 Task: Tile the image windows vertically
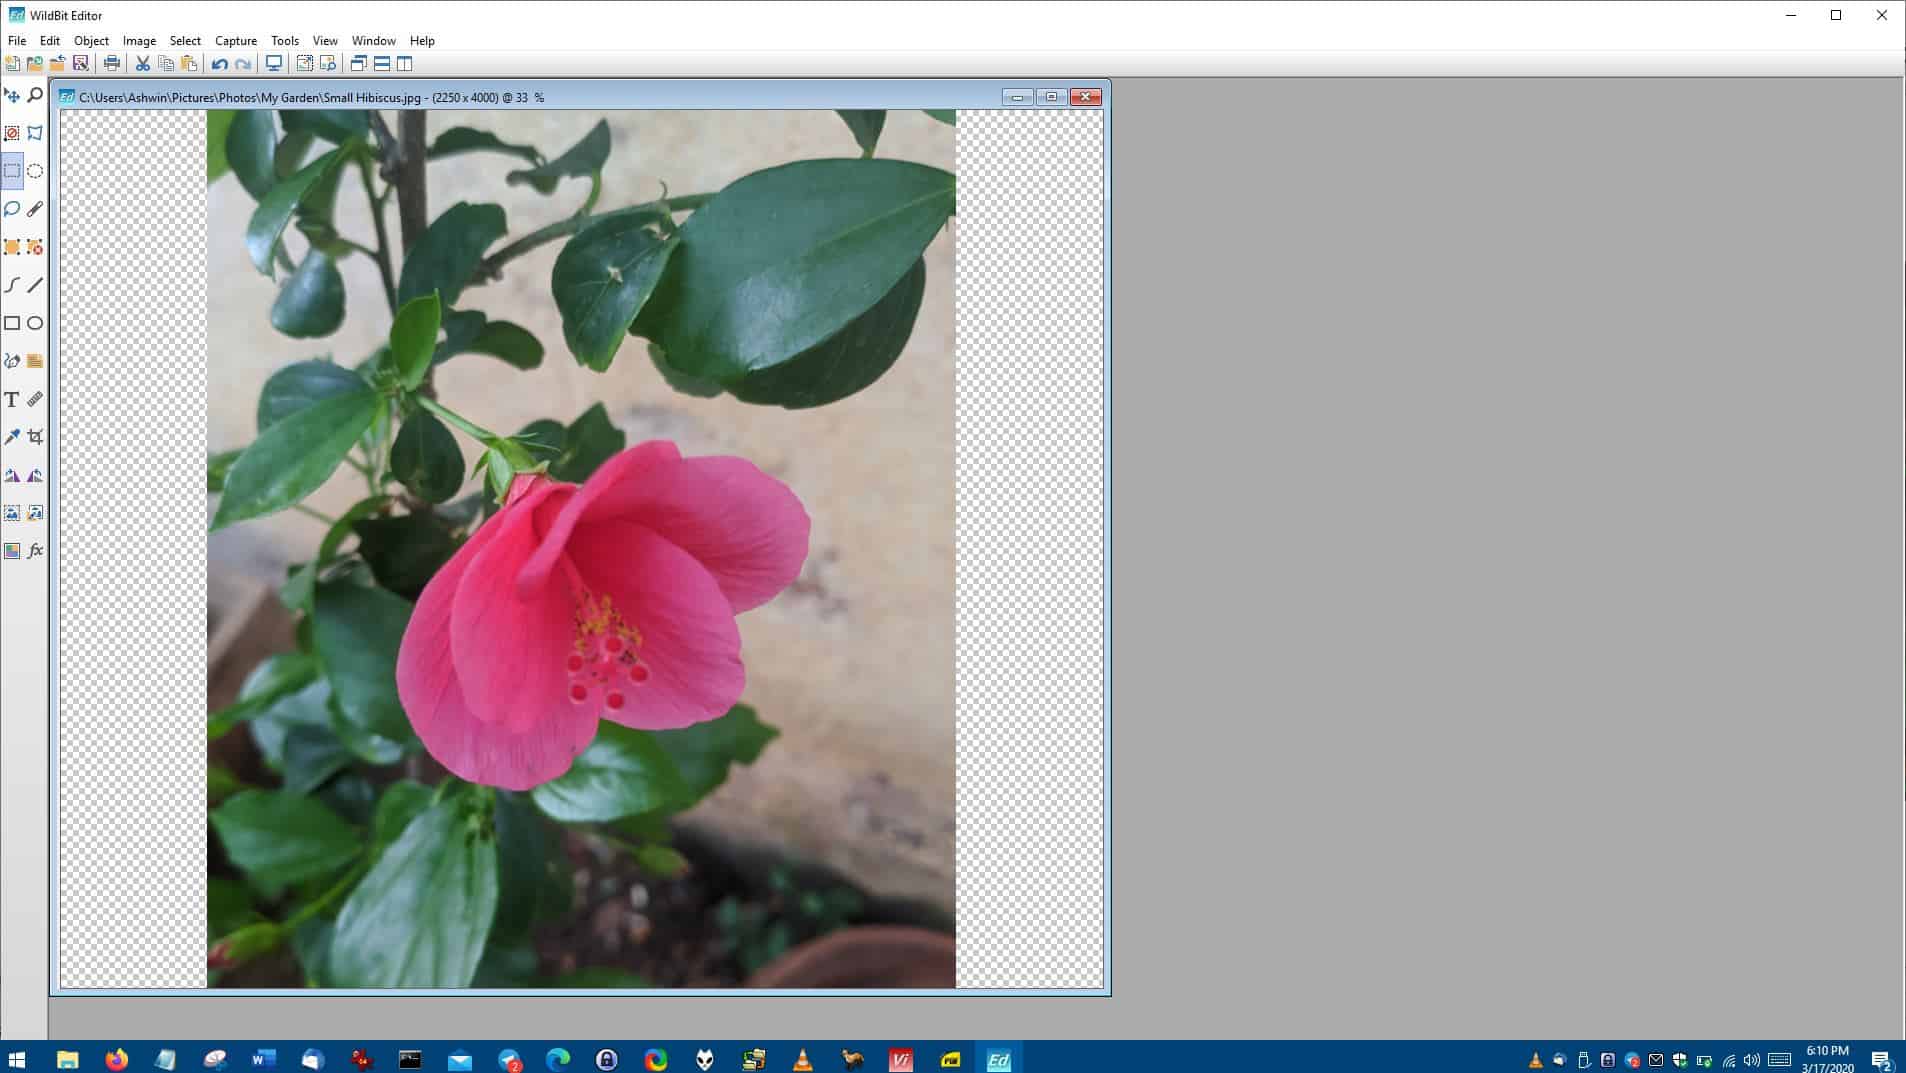coord(405,63)
